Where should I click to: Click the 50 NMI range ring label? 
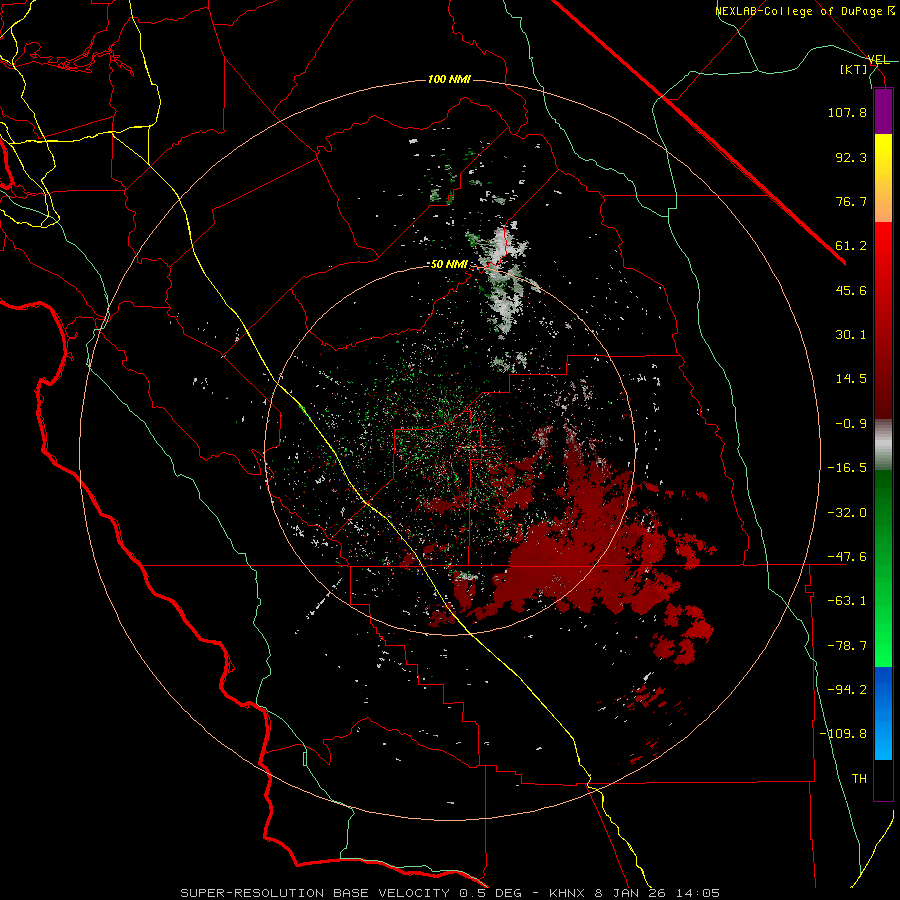[449, 264]
